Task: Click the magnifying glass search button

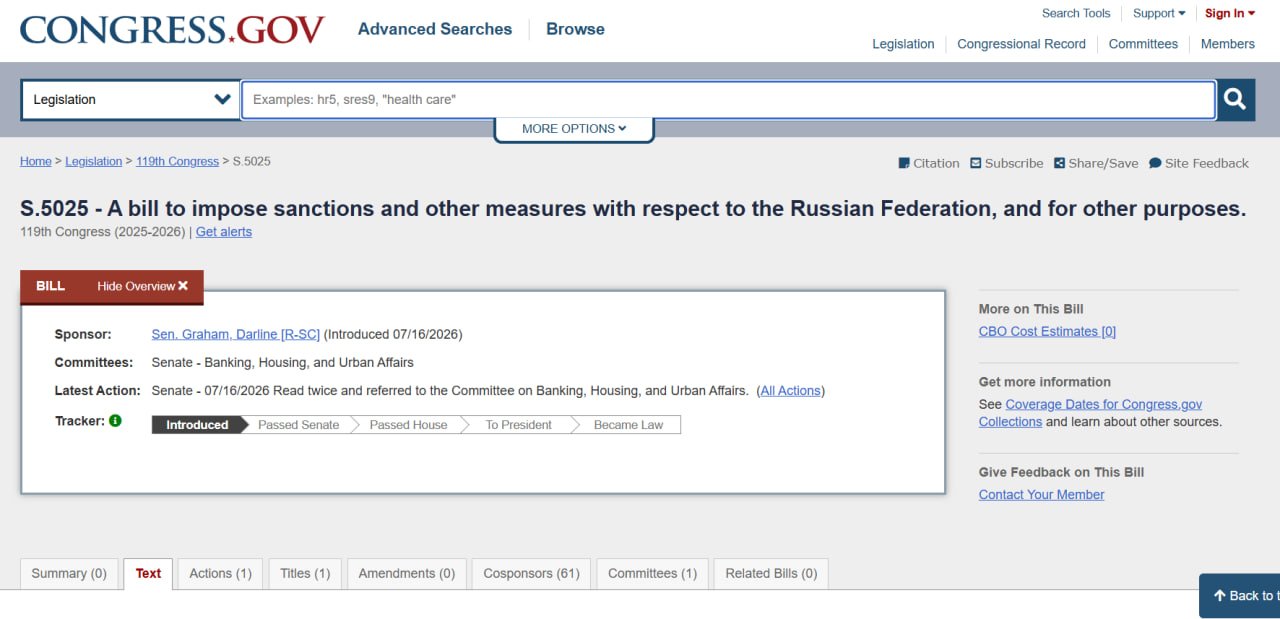Action: (x=1235, y=99)
